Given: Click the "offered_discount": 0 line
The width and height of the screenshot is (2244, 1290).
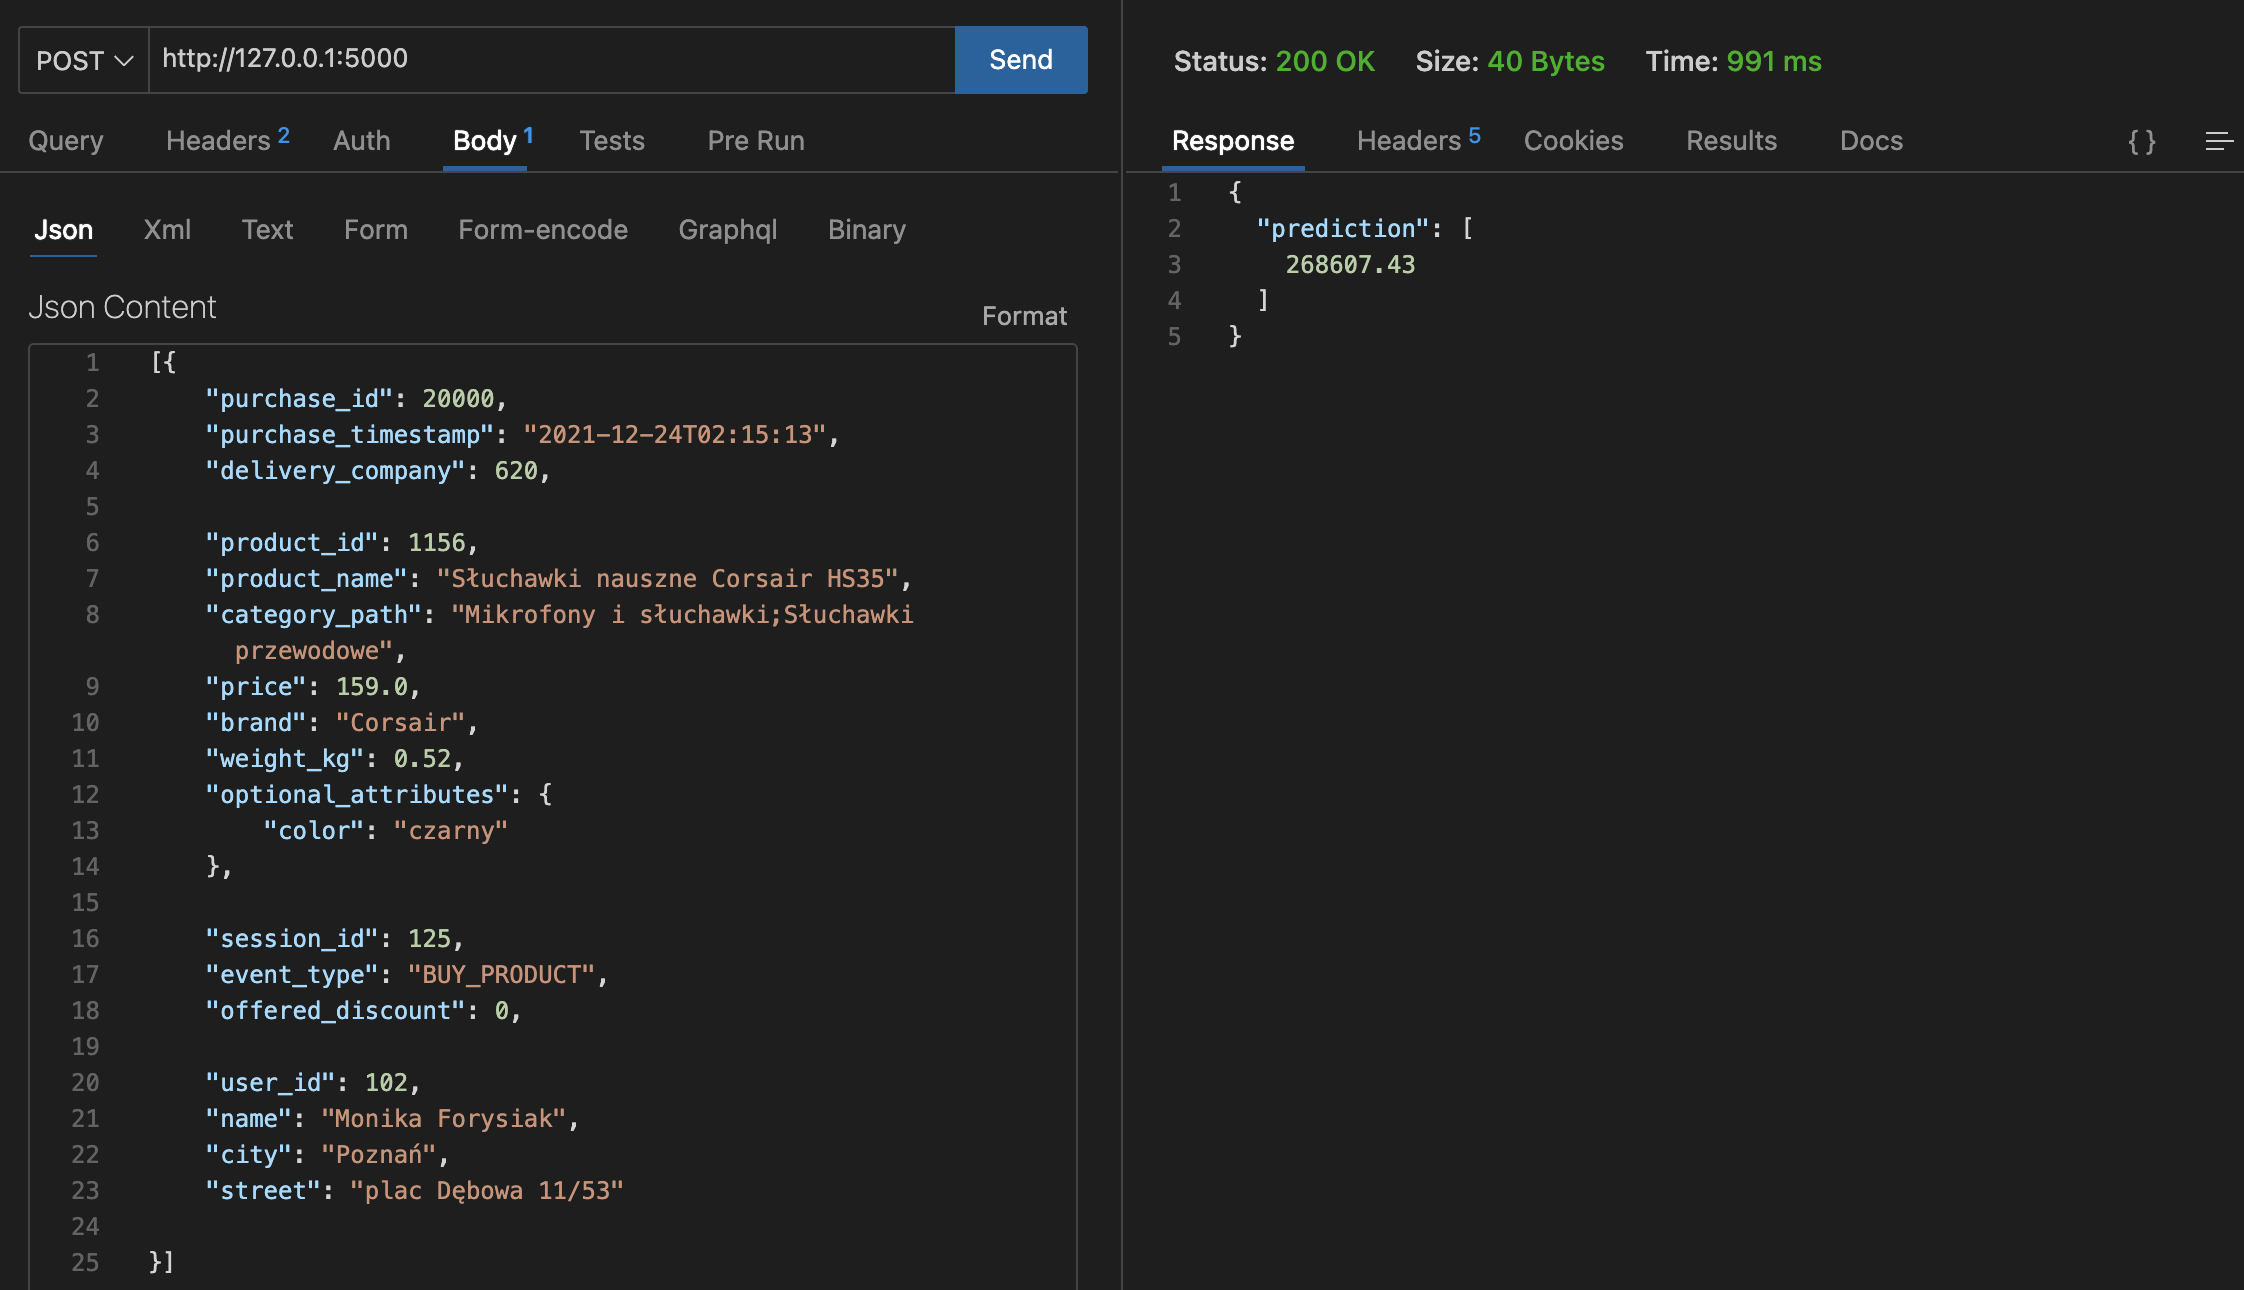Looking at the screenshot, I should tap(363, 1011).
